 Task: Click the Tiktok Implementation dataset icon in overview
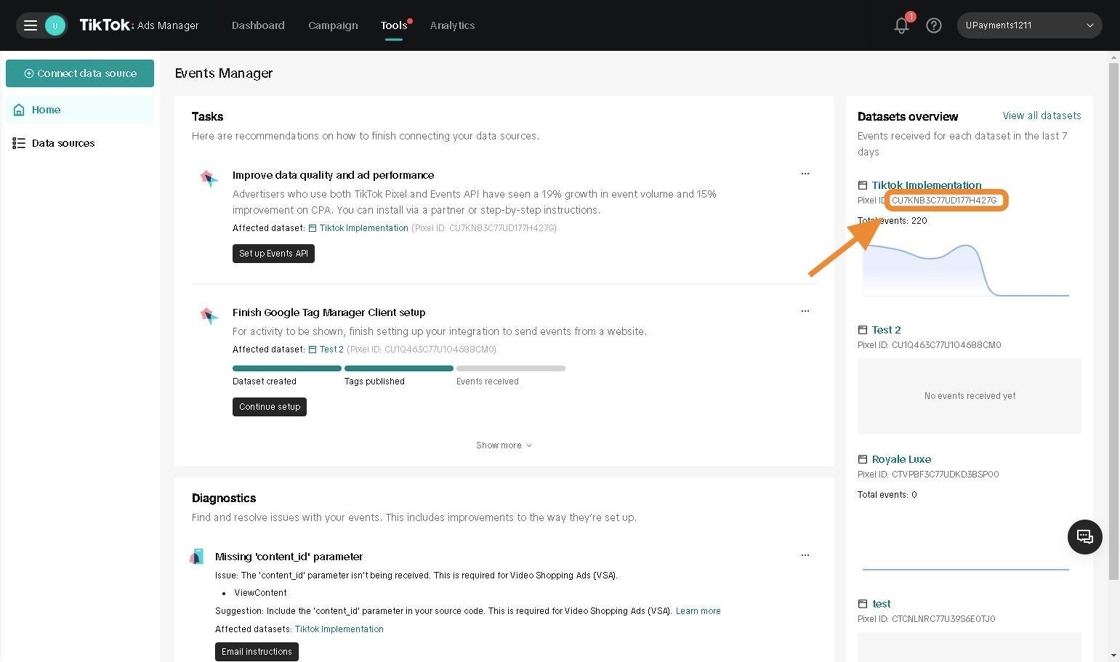[862, 185]
